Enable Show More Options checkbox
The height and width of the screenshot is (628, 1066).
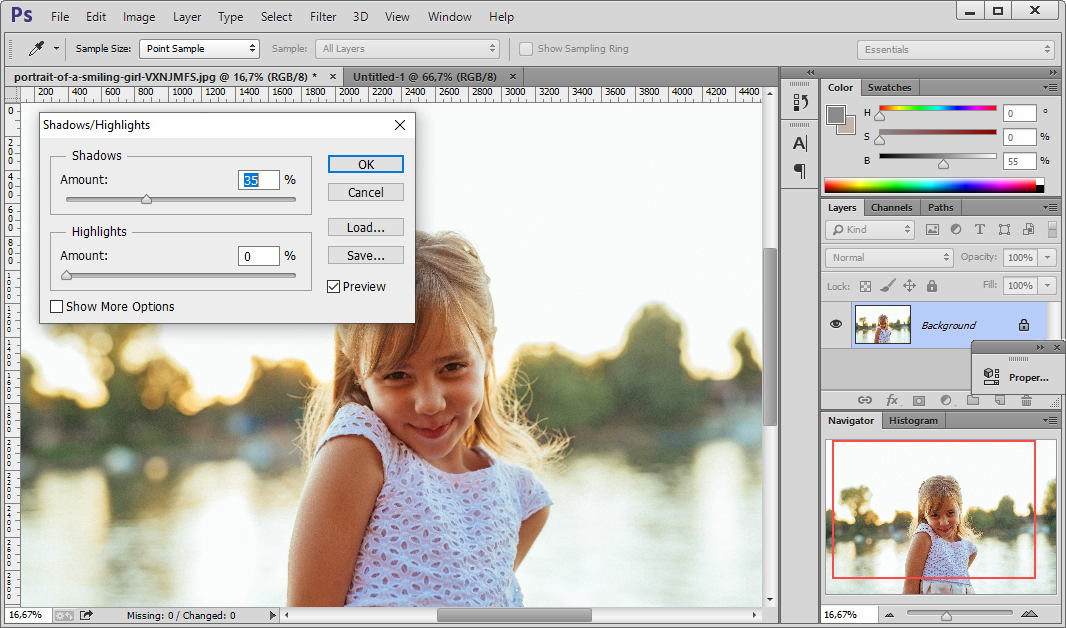57,307
